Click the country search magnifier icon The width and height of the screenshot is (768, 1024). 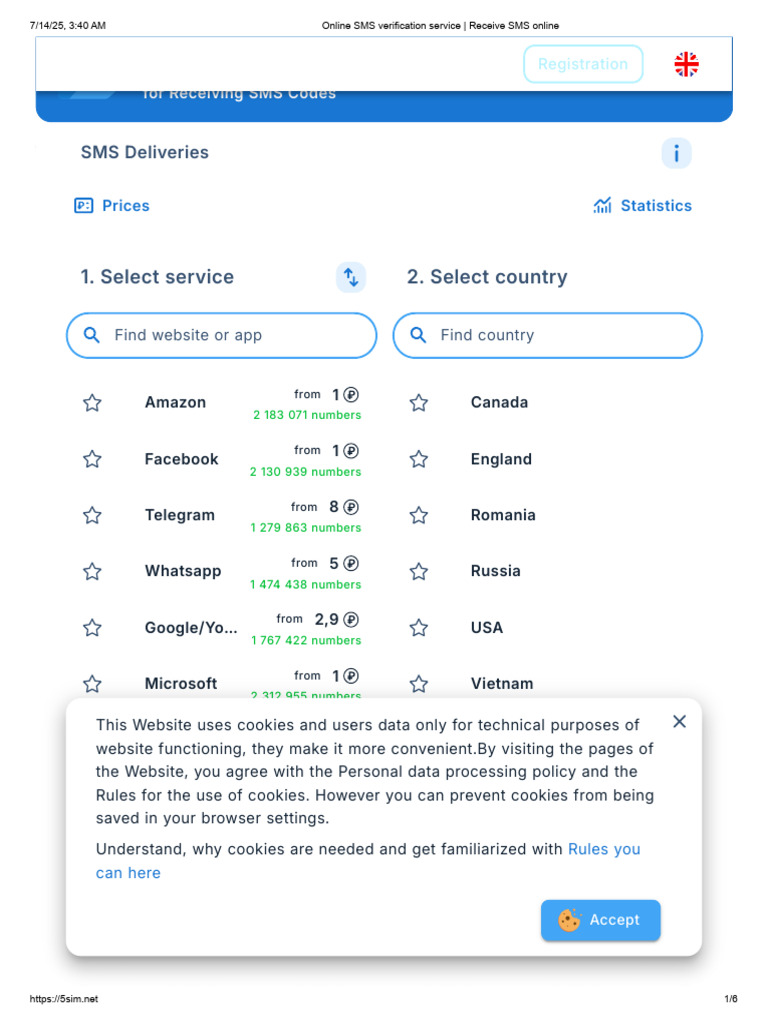[418, 335]
